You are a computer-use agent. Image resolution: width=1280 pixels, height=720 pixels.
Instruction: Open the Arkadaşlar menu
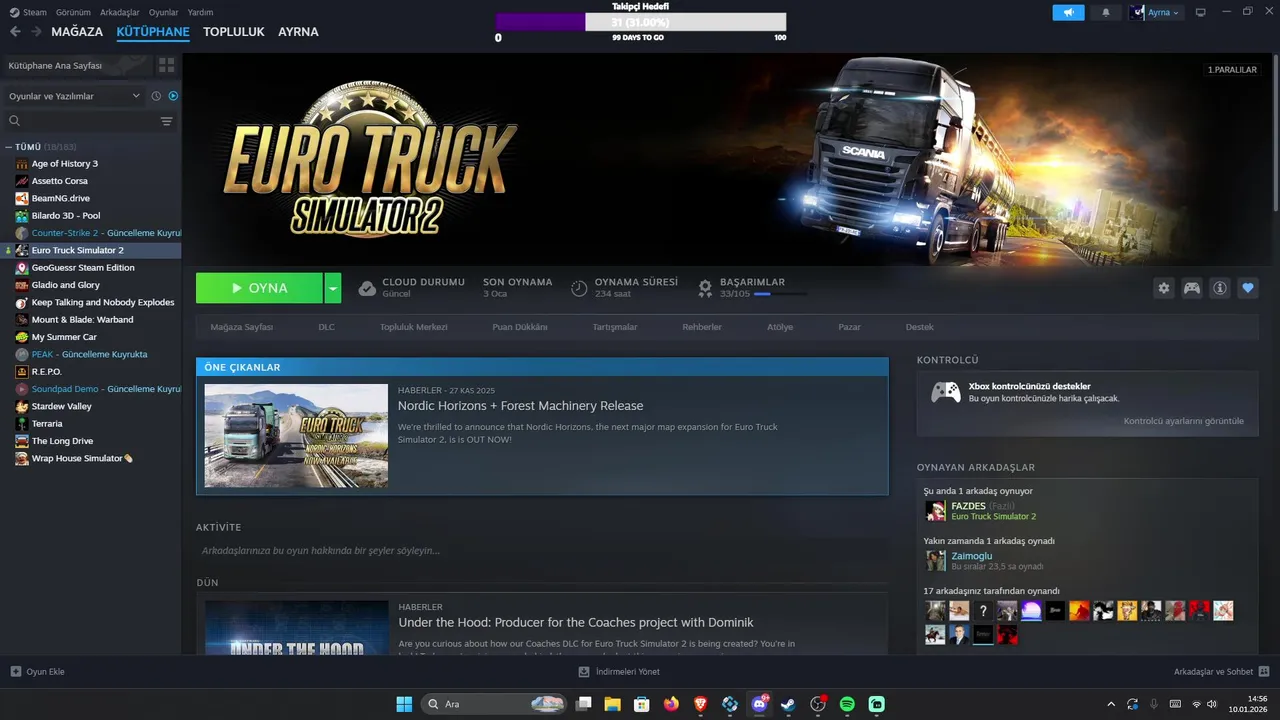click(x=120, y=13)
